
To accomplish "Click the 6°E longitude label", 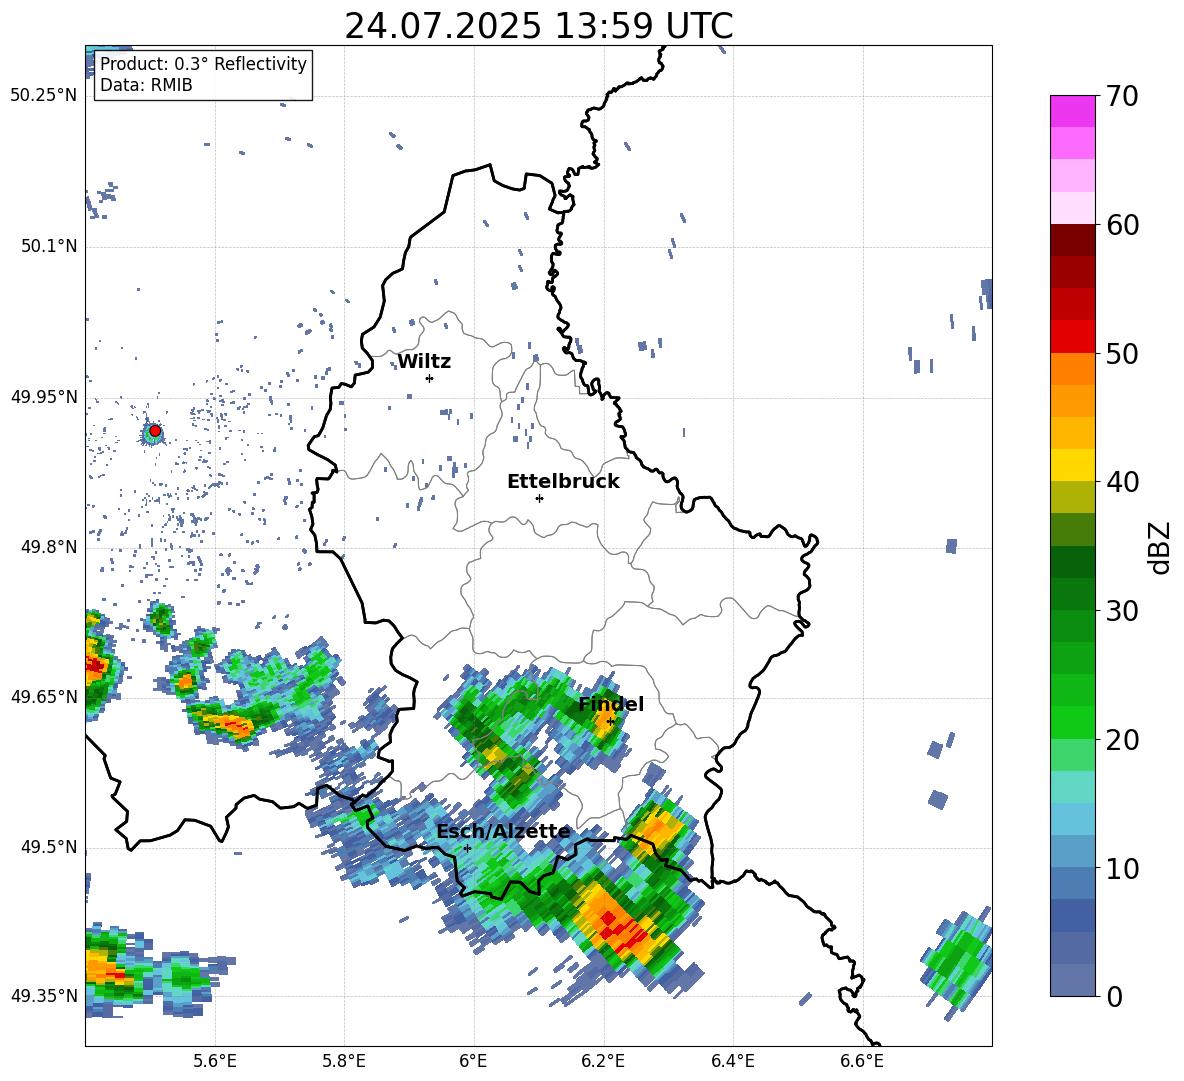I will pos(473,1061).
